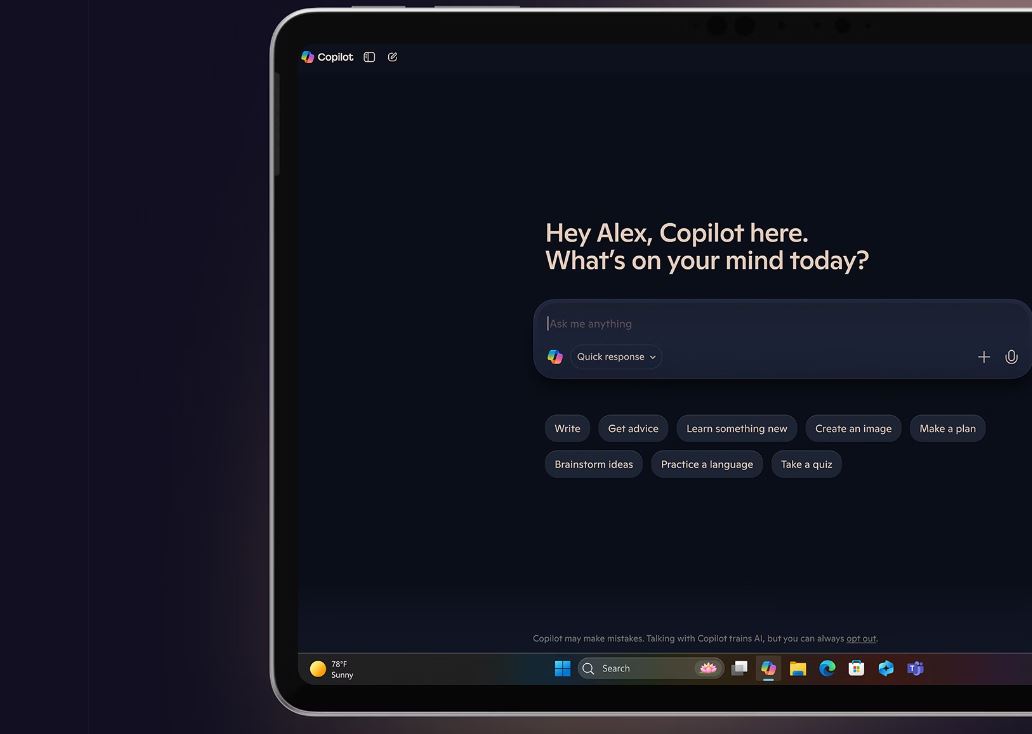Open the blue diamond app in taskbar
Screen dimensions: 1032x734
[886, 669]
